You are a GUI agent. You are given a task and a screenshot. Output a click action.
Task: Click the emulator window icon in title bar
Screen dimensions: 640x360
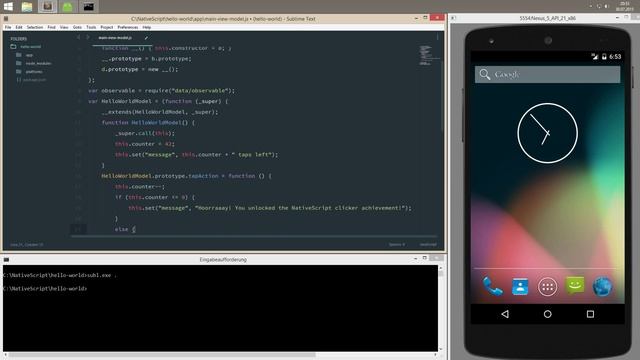pyautogui.click(x=453, y=18)
